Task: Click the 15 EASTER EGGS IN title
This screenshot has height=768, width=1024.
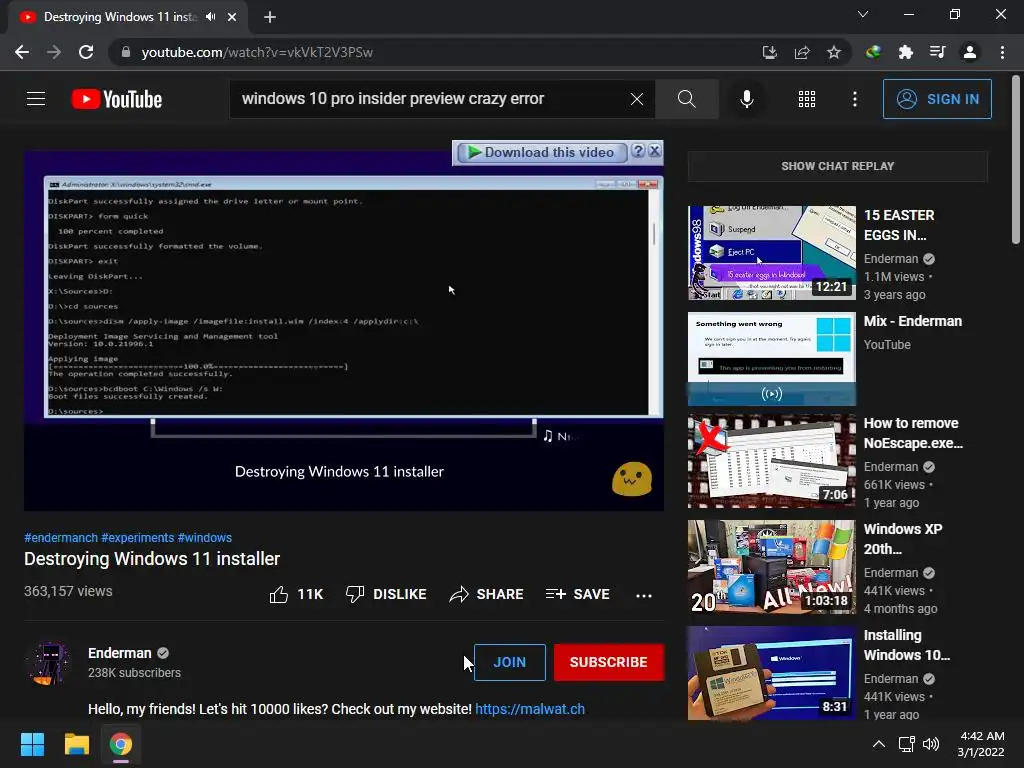Action: pos(899,225)
